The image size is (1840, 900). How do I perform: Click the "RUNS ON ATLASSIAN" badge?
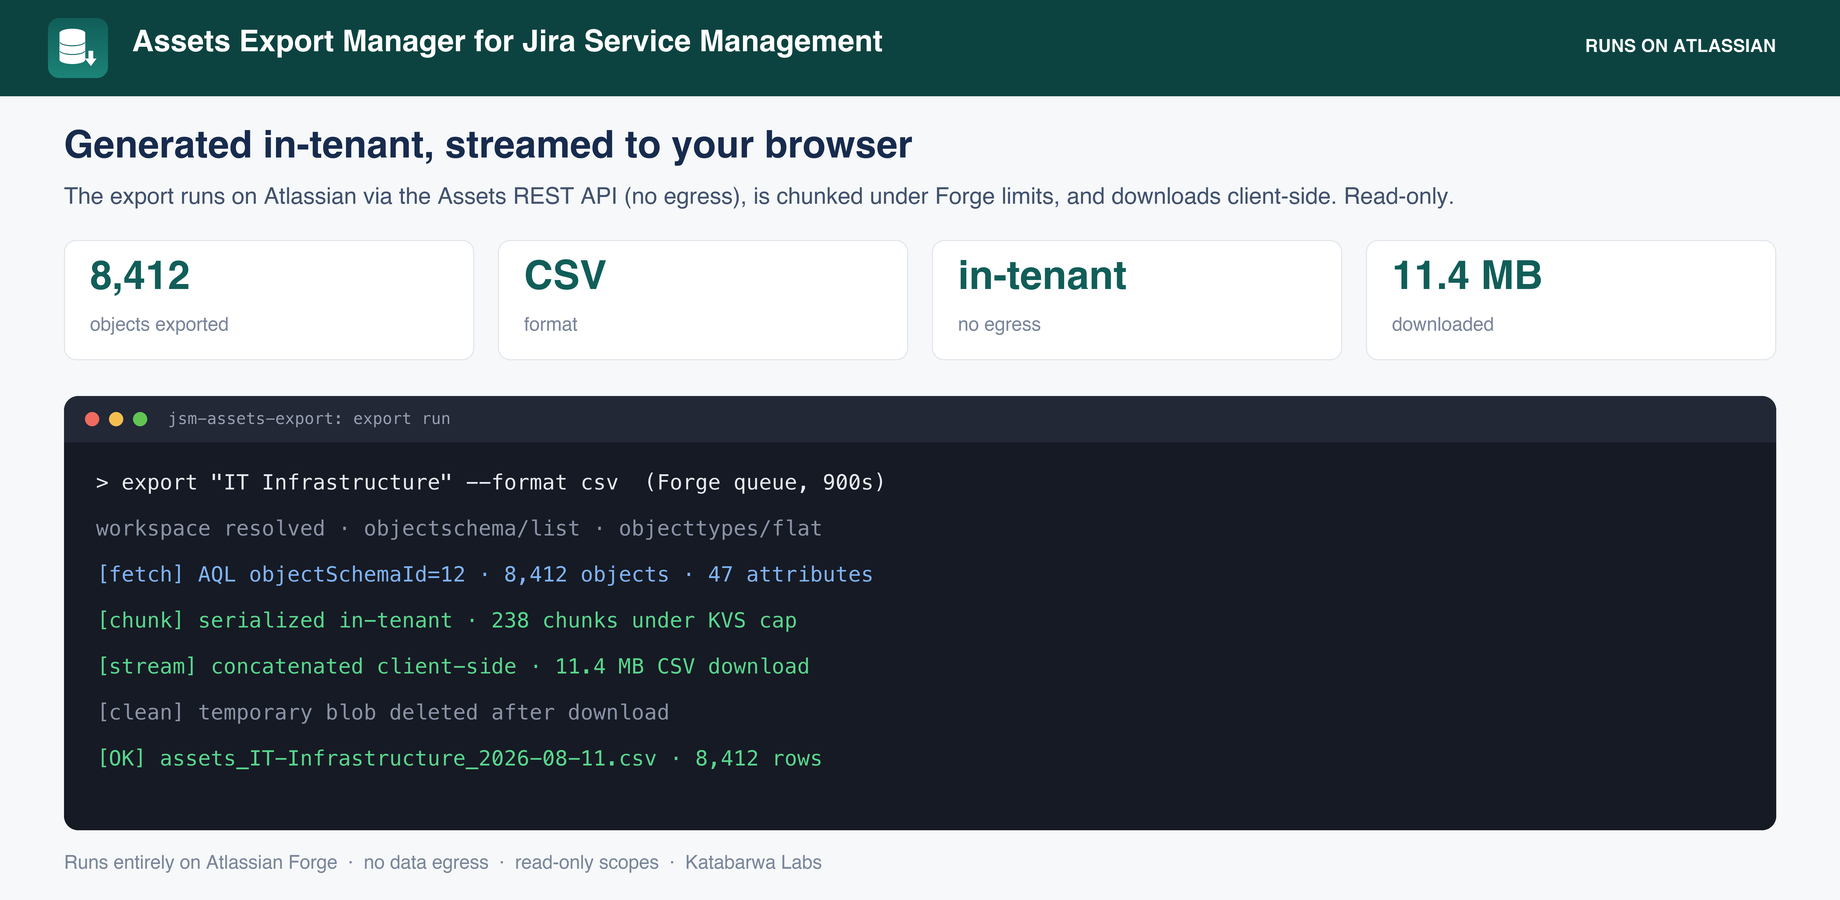tap(1680, 46)
